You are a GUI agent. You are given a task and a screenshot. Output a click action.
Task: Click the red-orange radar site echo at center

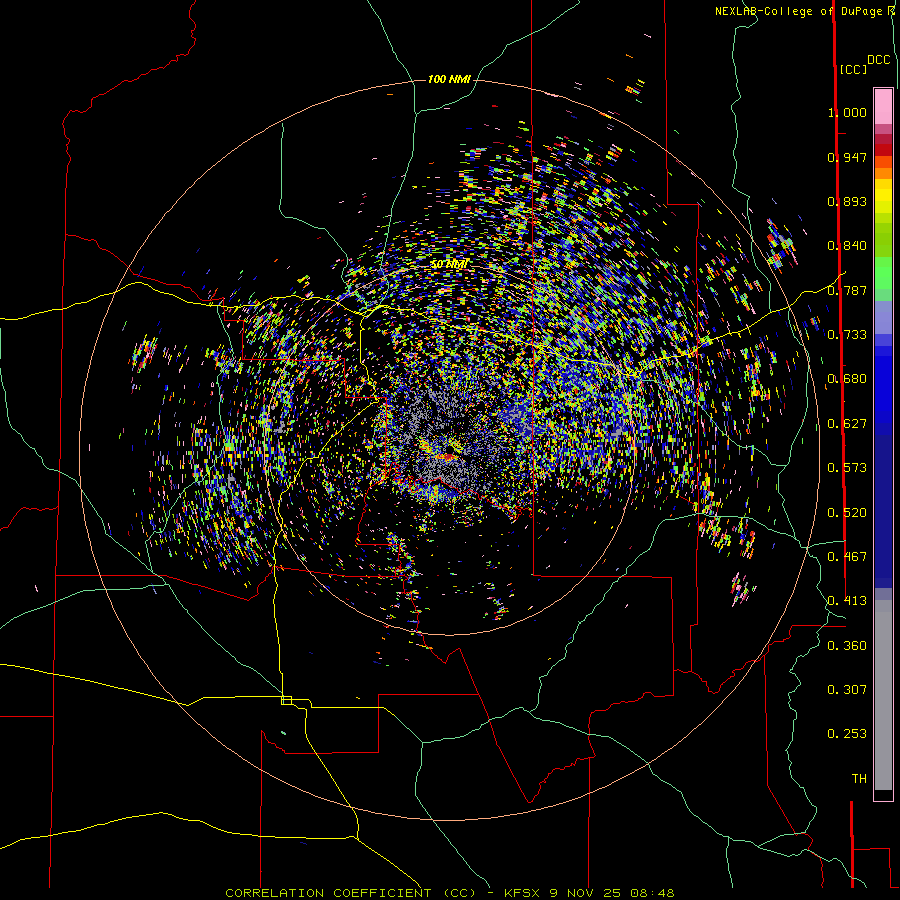pyautogui.click(x=447, y=456)
